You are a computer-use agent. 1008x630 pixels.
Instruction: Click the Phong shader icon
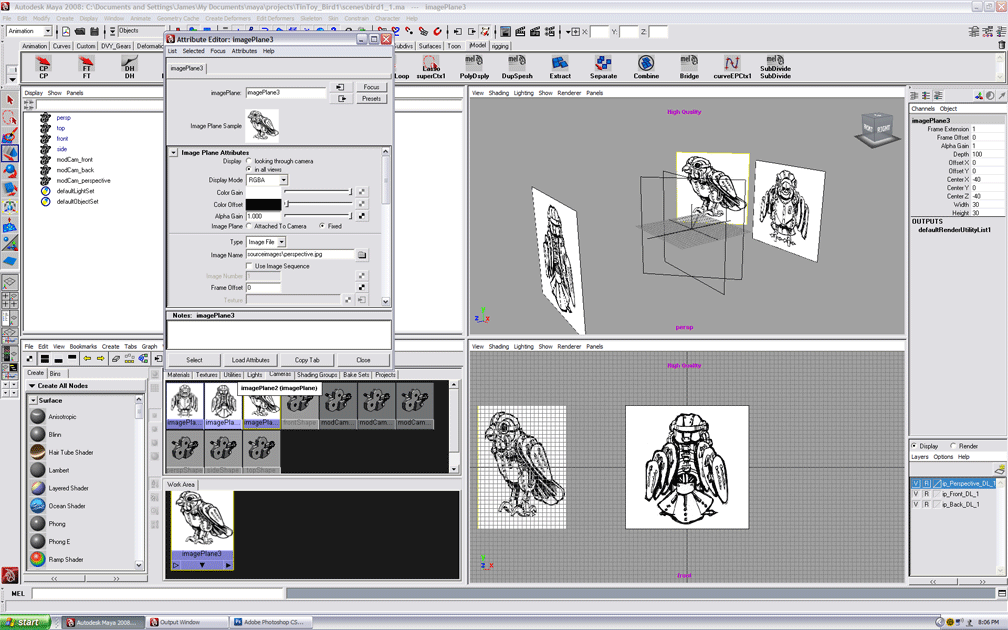coord(38,523)
